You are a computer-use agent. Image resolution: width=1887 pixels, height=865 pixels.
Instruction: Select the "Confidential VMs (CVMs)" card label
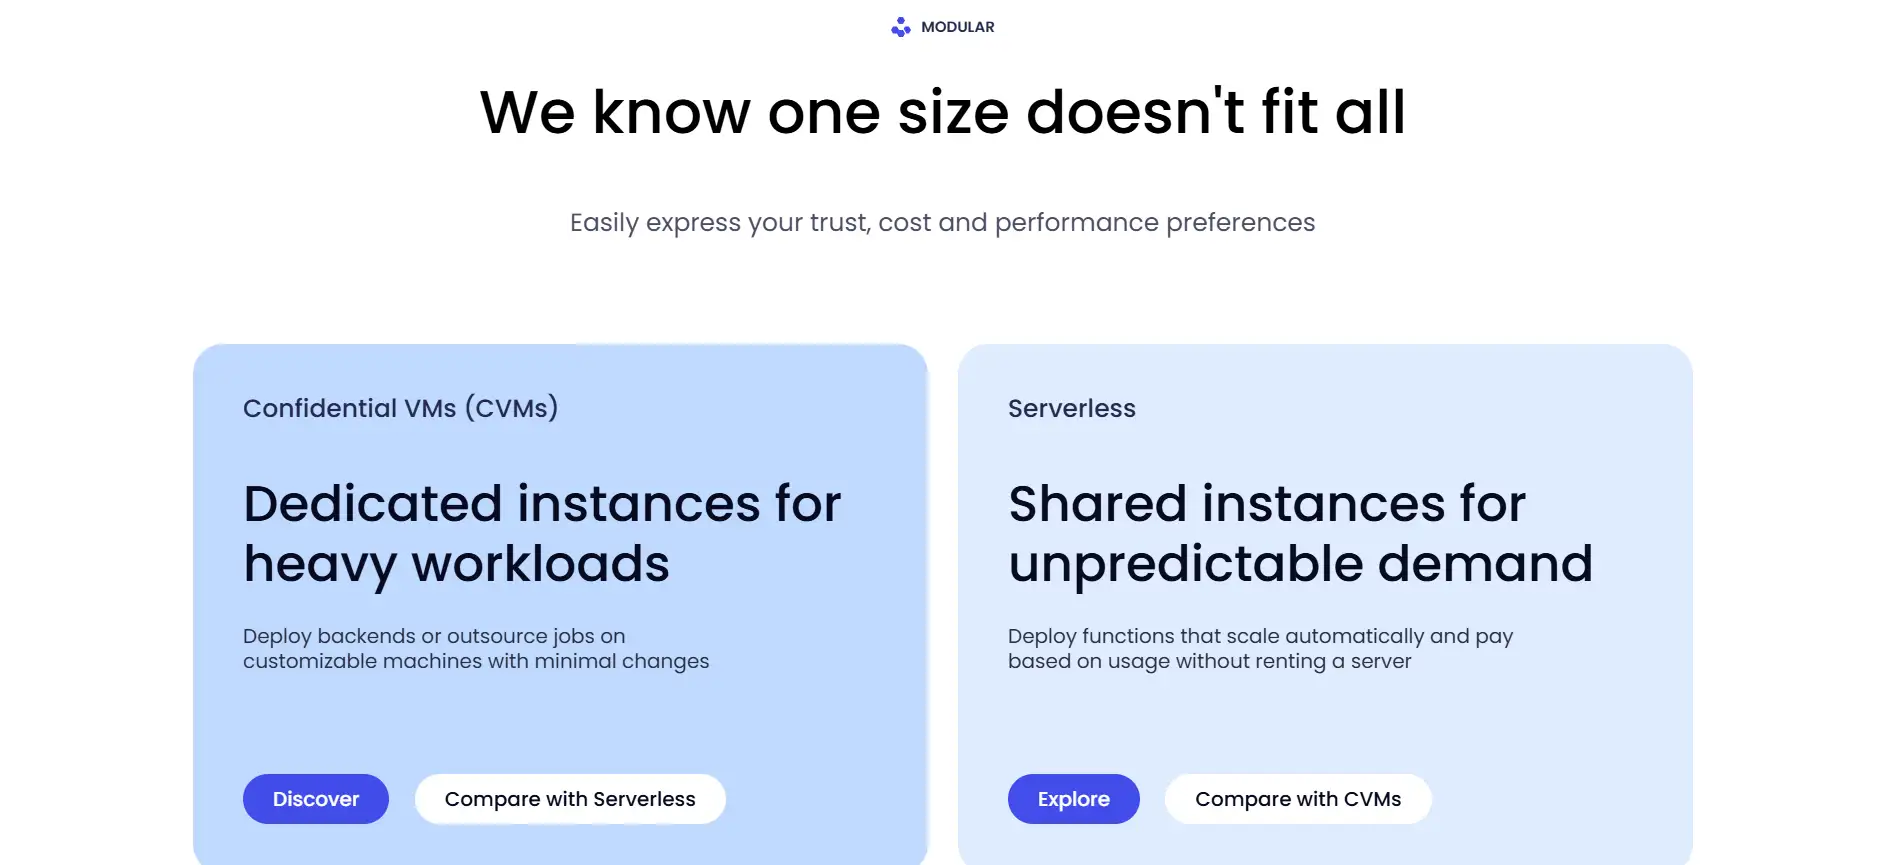[x=400, y=408]
